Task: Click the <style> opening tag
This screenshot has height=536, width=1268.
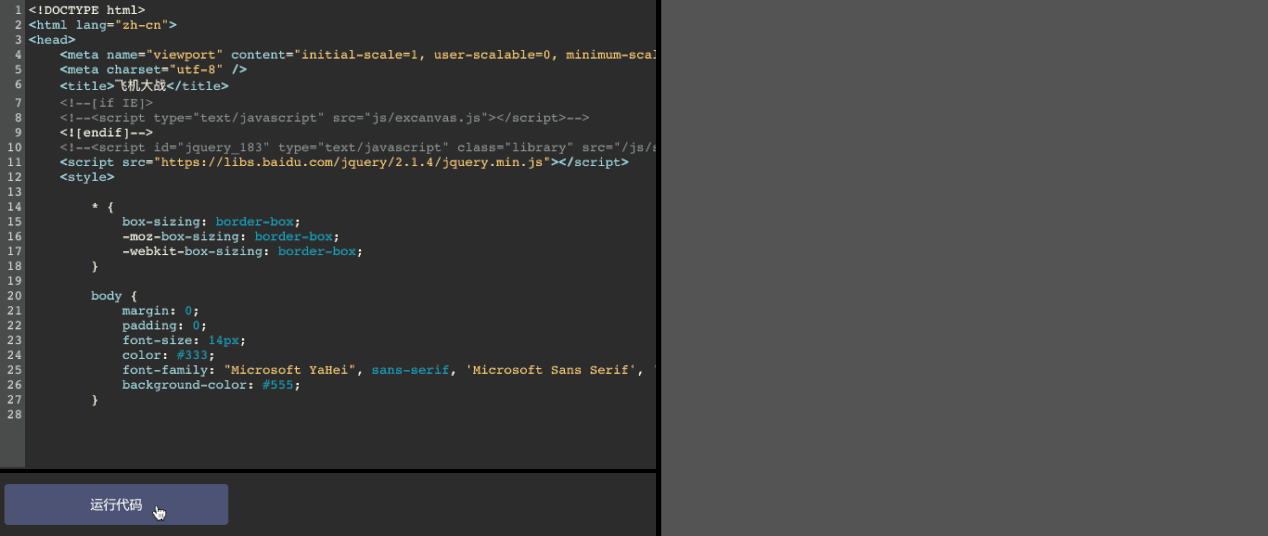Action: point(87,177)
